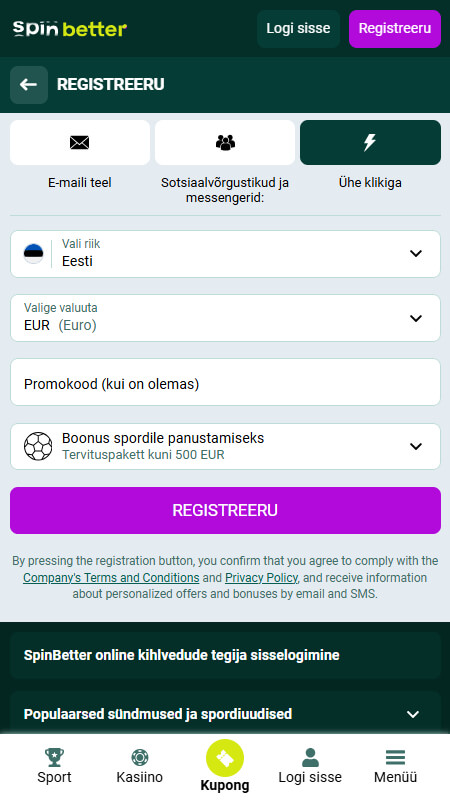
Task: Open the Vali riik country dropdown
Action: pyautogui.click(x=225, y=254)
